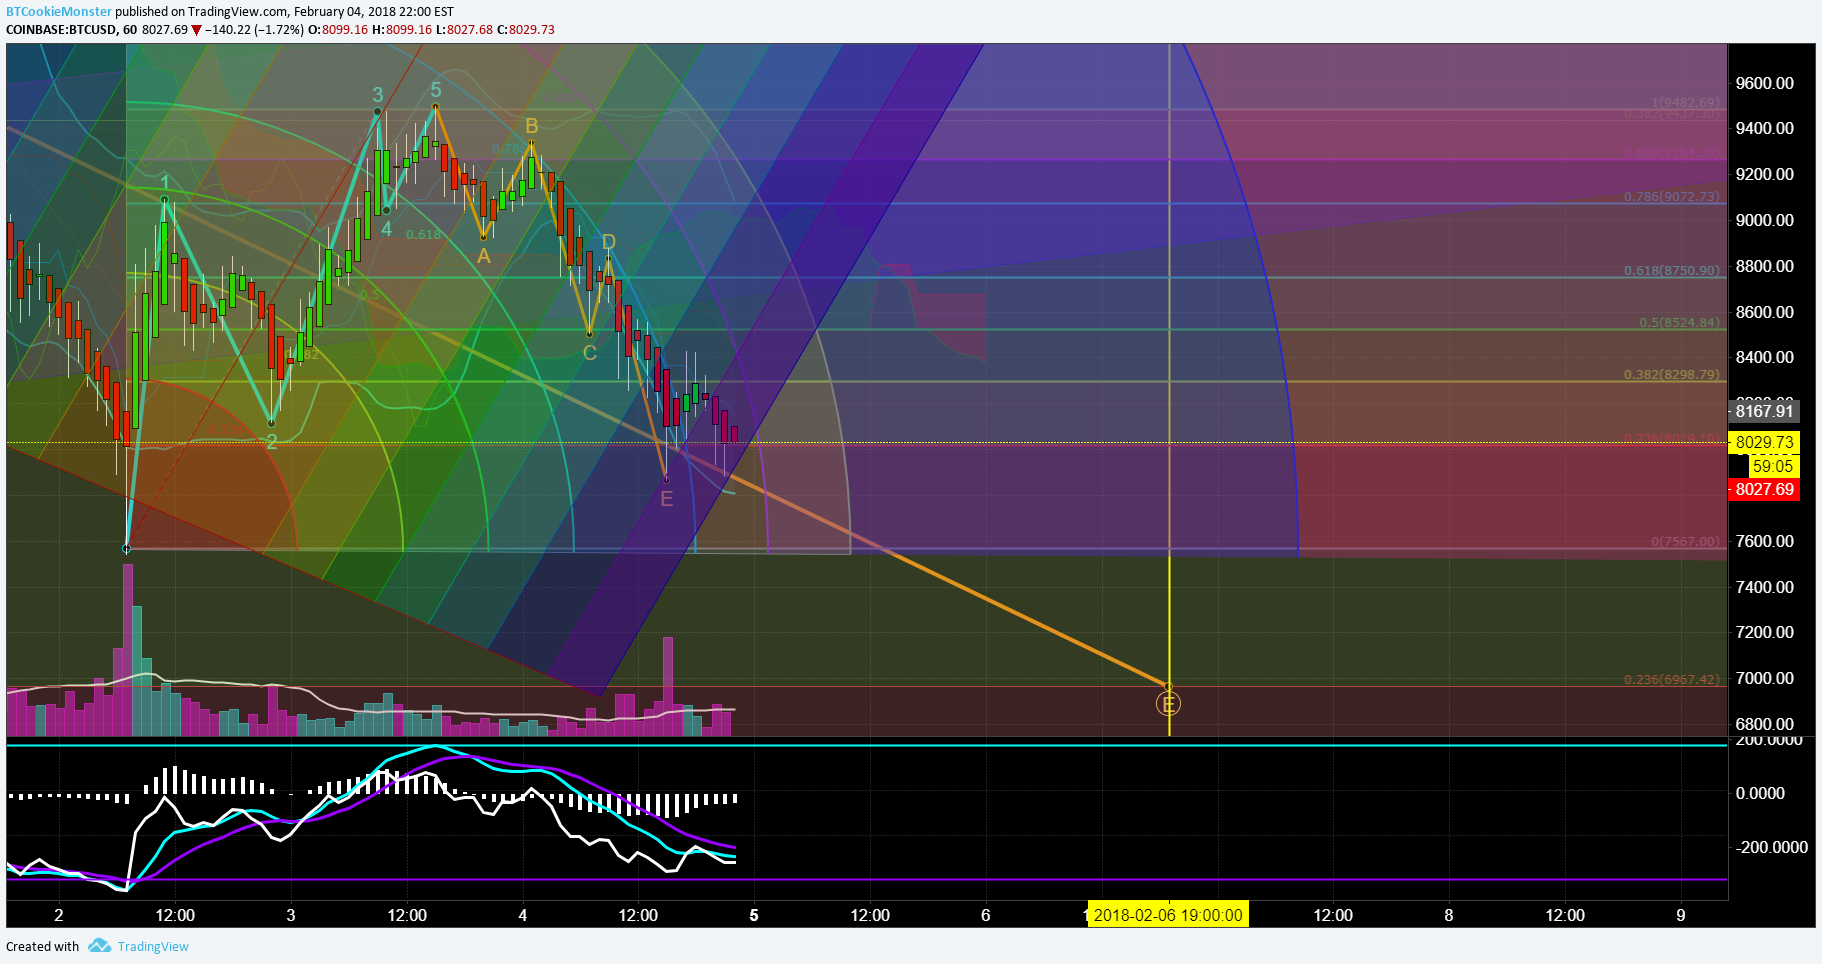Click the 9000.00 price axis label

(x=1765, y=220)
